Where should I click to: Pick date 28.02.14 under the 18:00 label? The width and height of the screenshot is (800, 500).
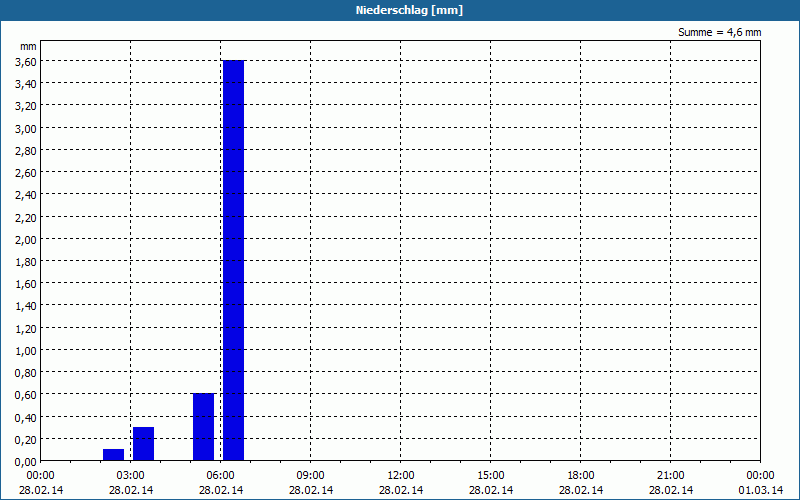click(x=581, y=490)
